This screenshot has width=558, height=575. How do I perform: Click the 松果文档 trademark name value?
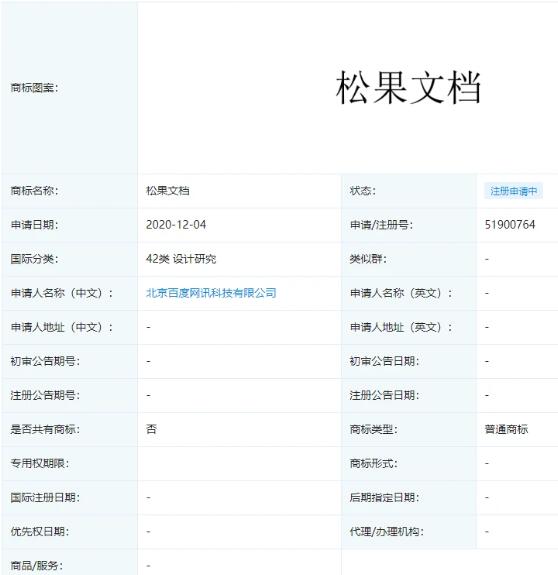168,191
